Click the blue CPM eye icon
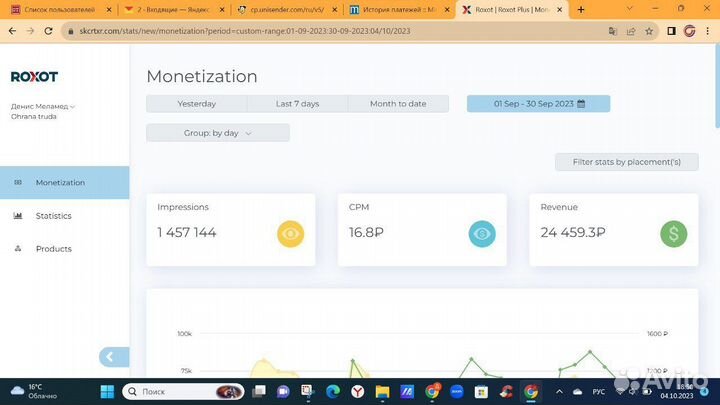This screenshot has height=405, width=720. coord(482,234)
